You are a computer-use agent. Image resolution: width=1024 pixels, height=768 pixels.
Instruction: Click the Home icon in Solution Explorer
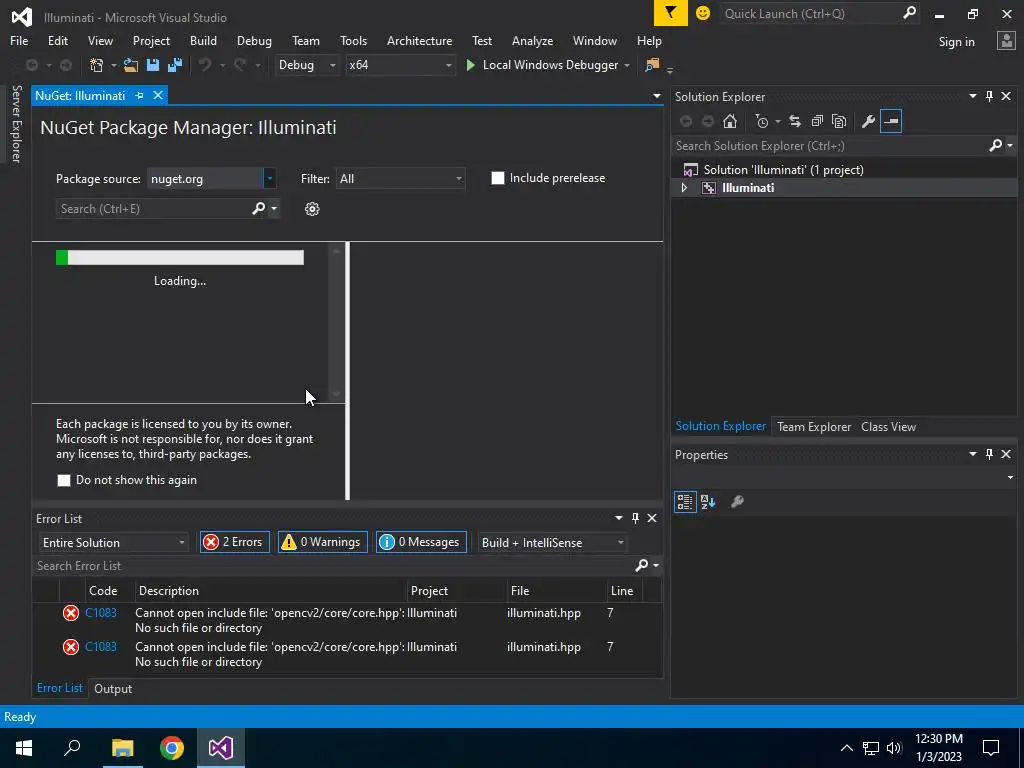[730, 121]
